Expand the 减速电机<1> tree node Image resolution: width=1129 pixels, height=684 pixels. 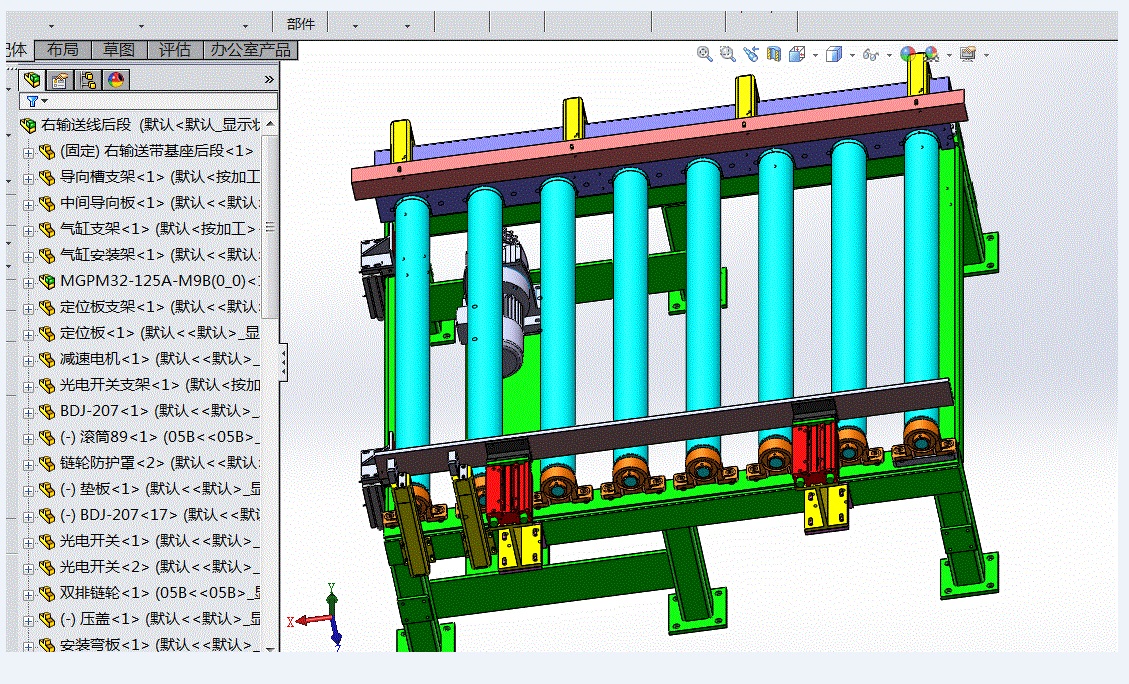[x=28, y=360]
